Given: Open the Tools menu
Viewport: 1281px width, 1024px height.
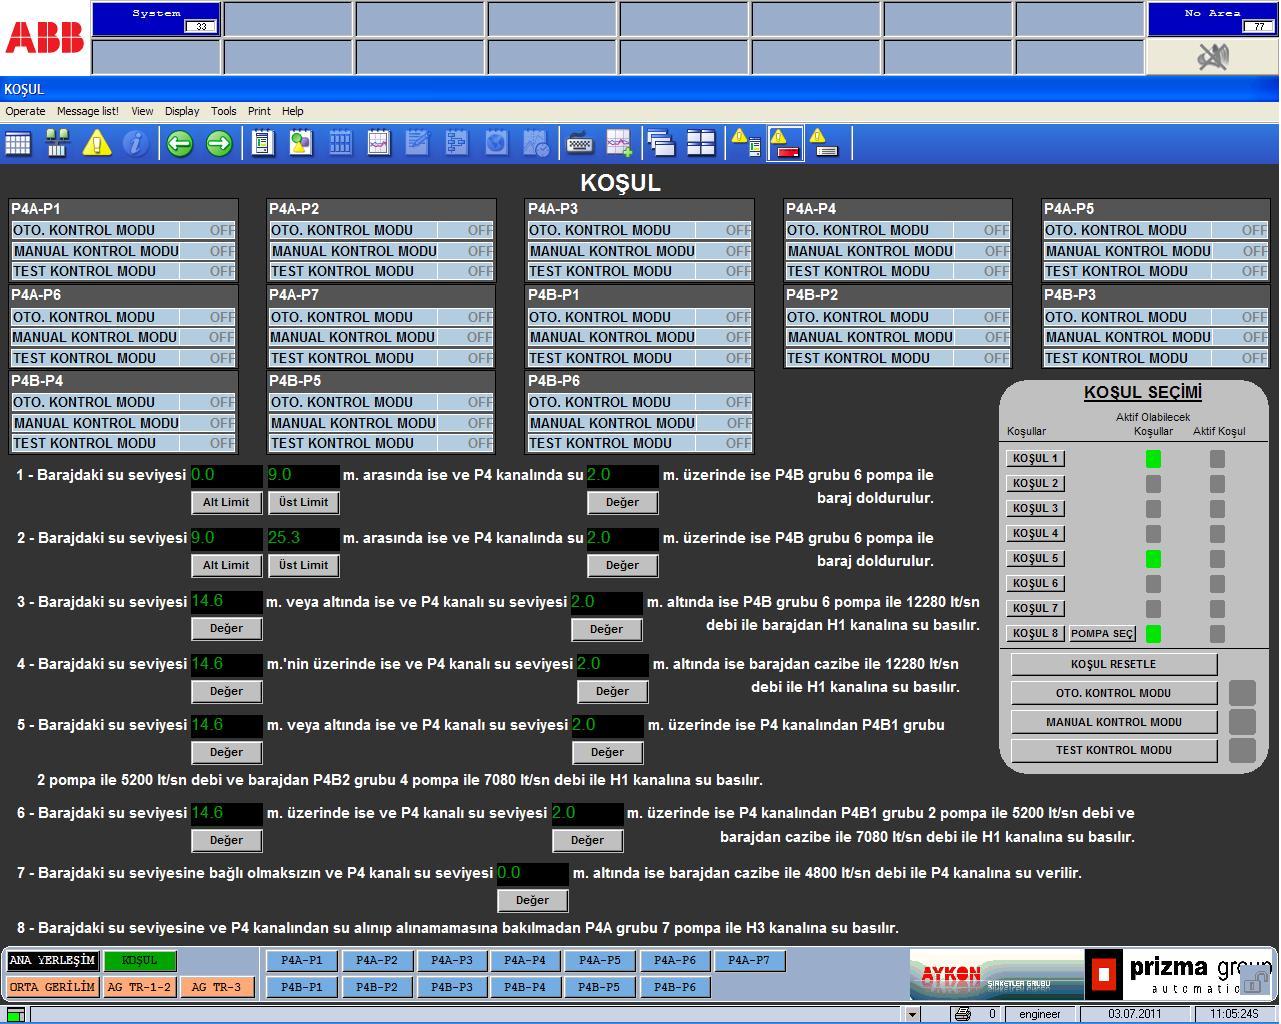Looking at the screenshot, I should coord(223,111).
